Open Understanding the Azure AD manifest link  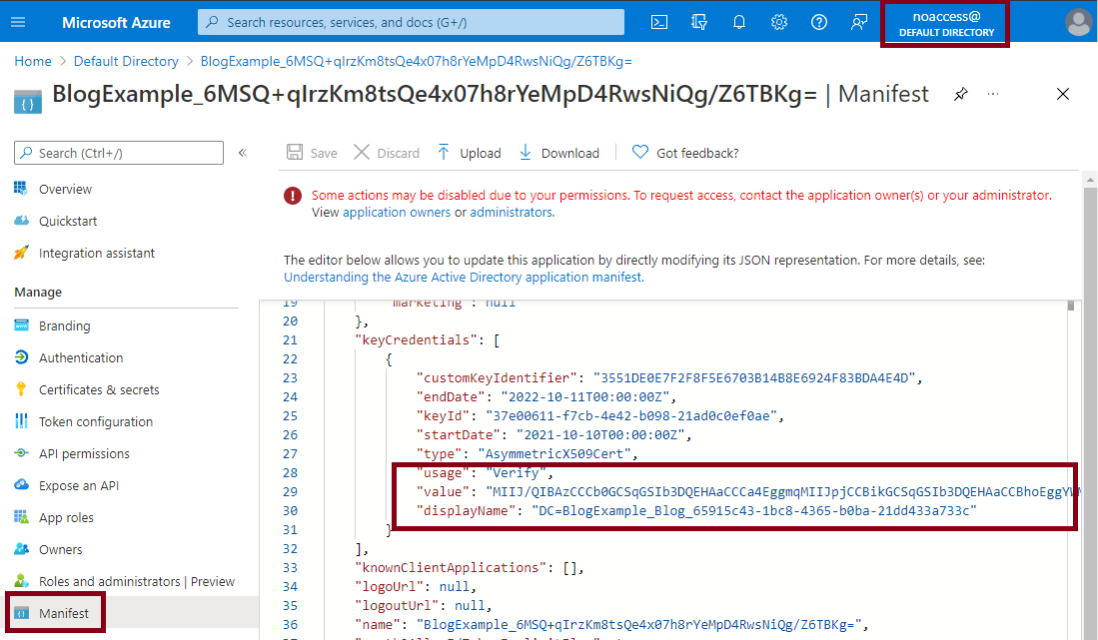463,277
